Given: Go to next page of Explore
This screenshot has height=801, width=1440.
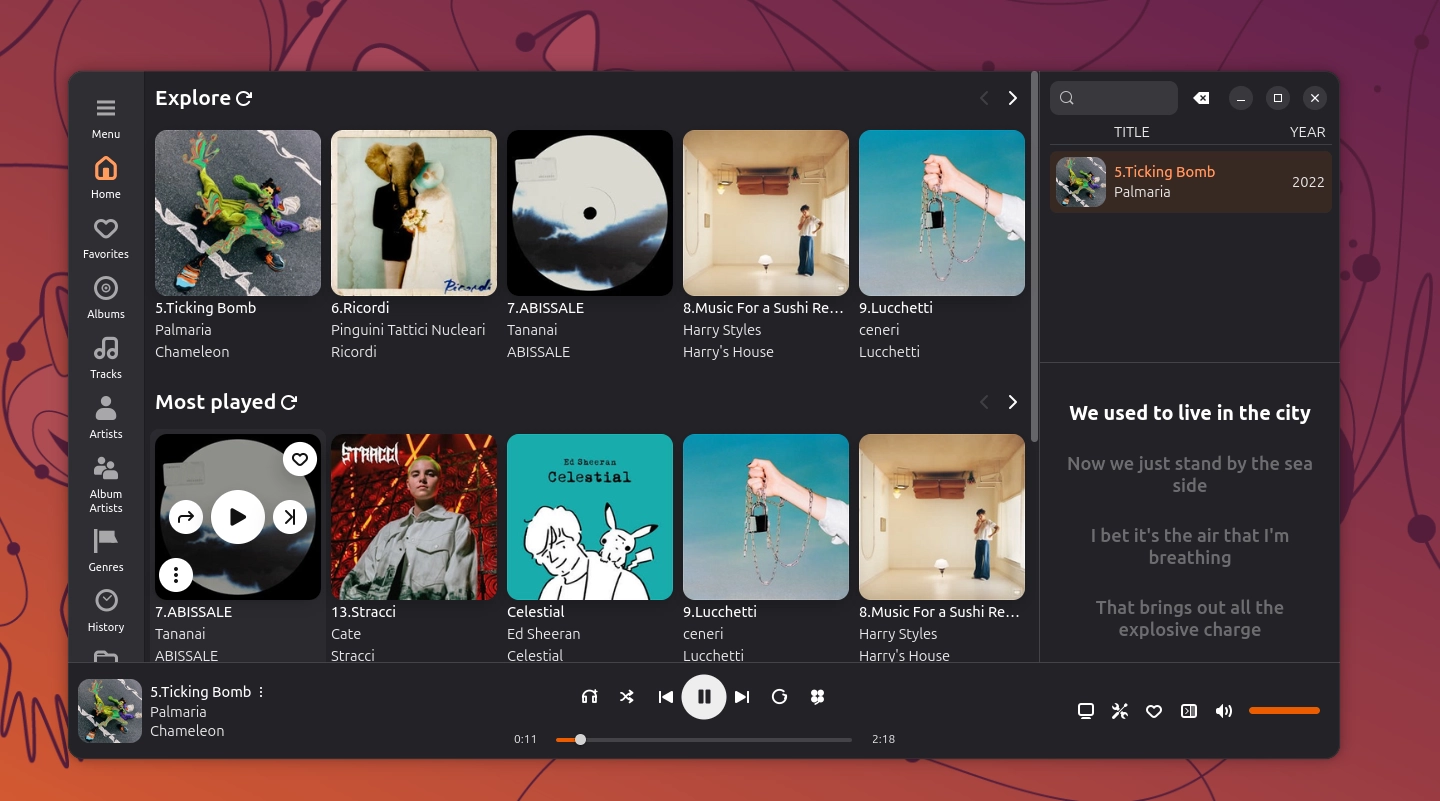Looking at the screenshot, I should click(x=1012, y=98).
